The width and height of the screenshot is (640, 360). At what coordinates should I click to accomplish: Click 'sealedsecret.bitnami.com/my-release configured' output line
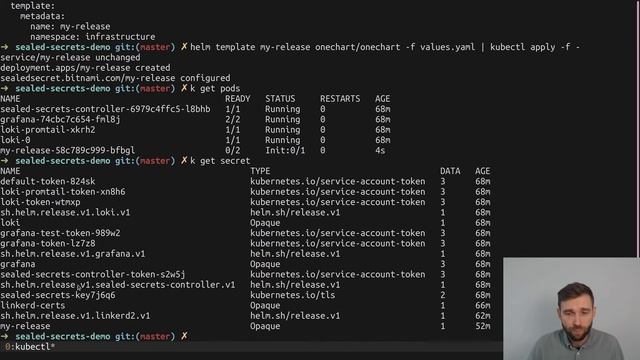point(115,78)
